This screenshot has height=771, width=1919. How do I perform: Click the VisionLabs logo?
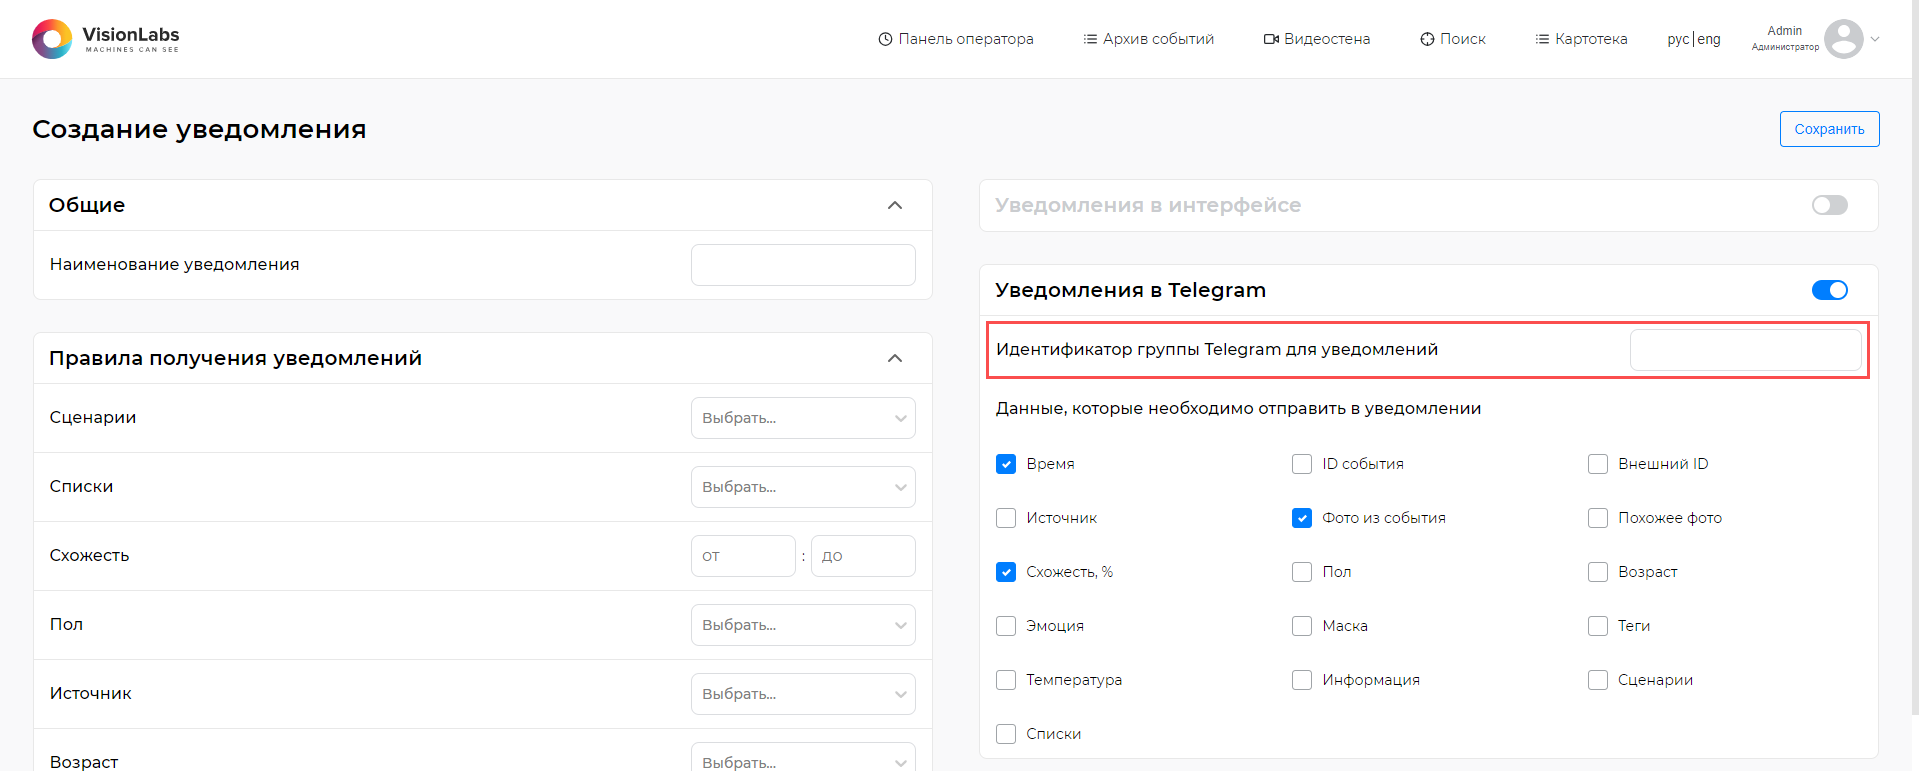(106, 39)
